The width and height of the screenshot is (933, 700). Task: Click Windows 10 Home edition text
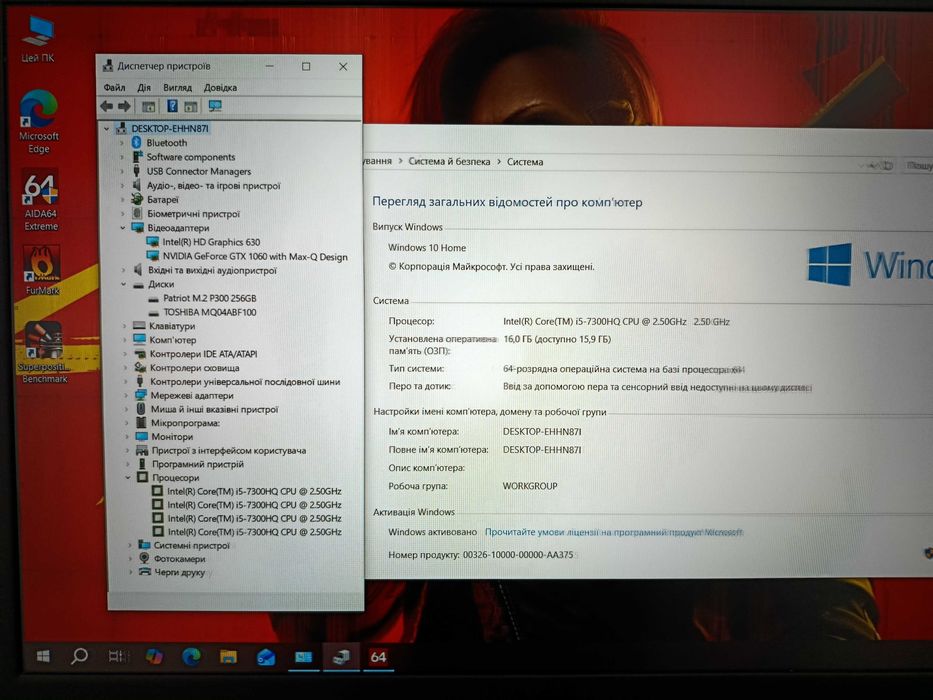click(x=427, y=248)
